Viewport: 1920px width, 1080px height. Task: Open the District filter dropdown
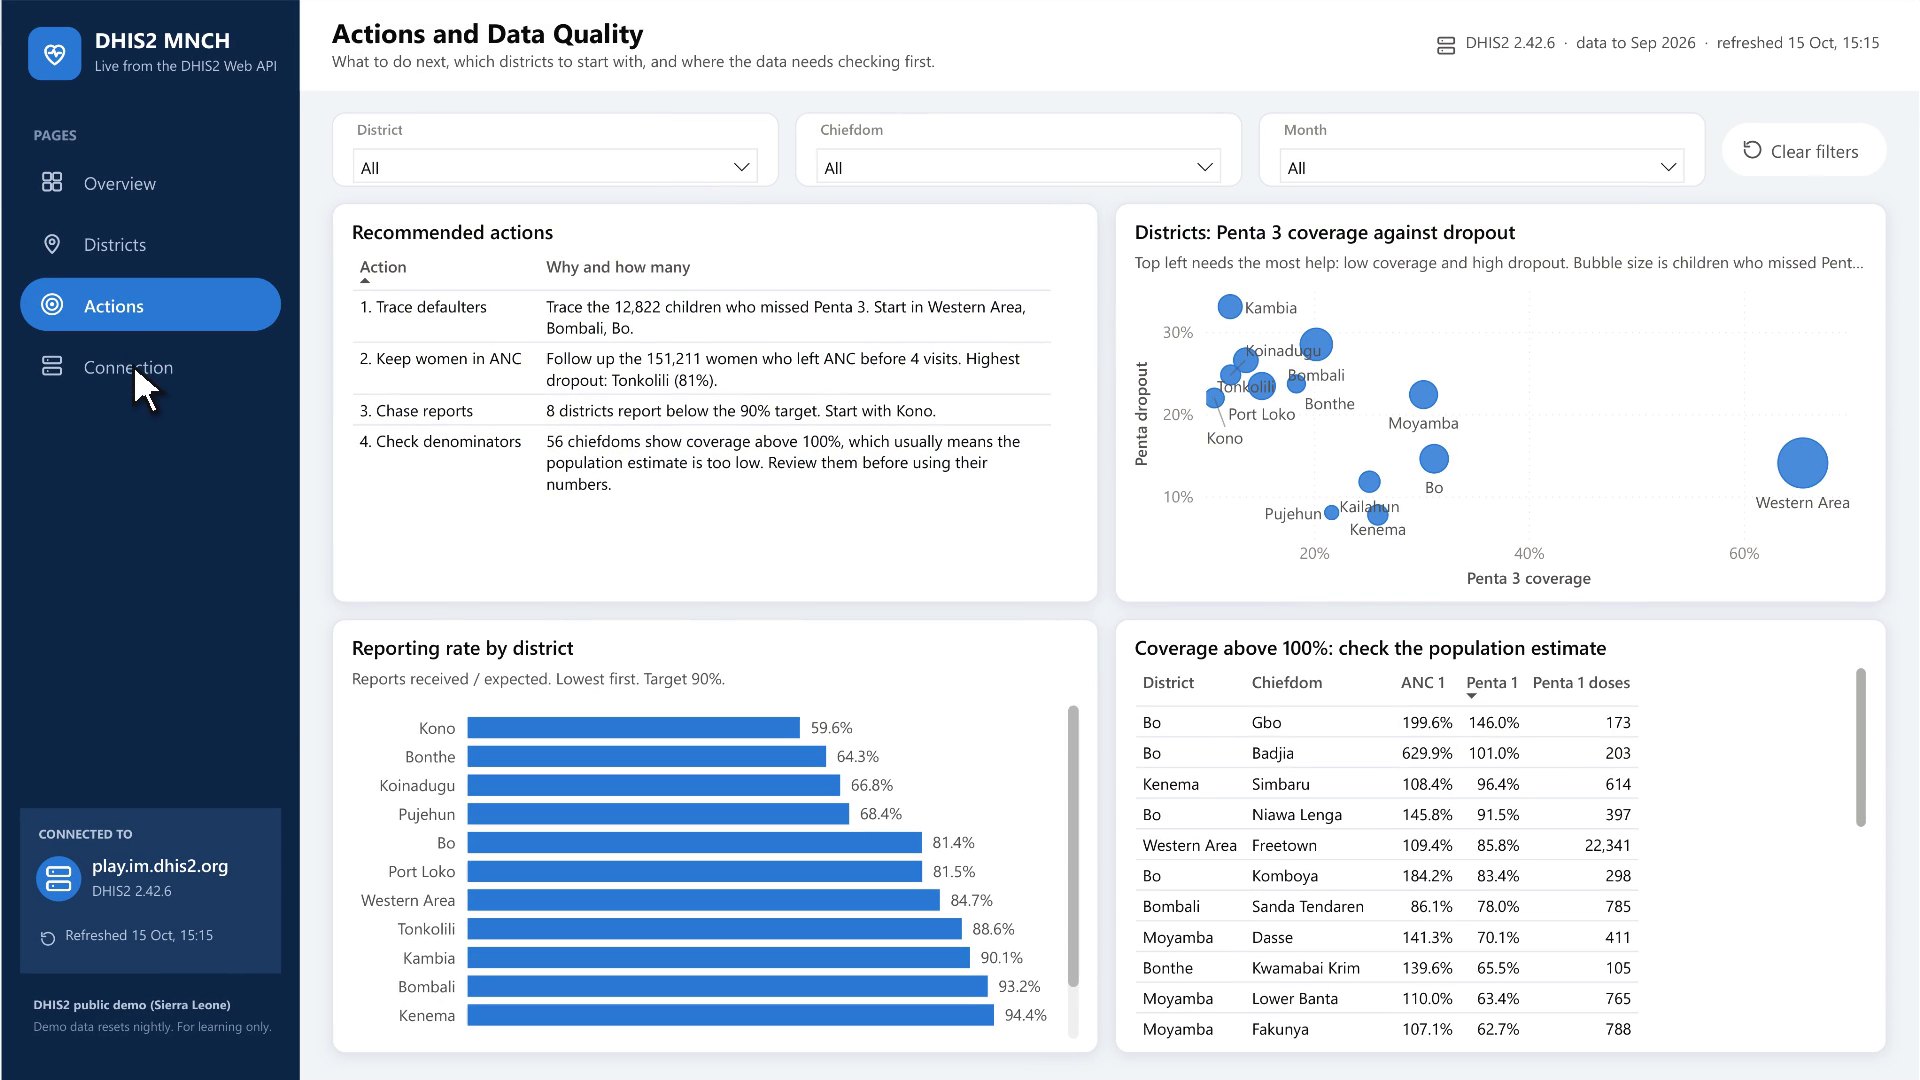555,167
